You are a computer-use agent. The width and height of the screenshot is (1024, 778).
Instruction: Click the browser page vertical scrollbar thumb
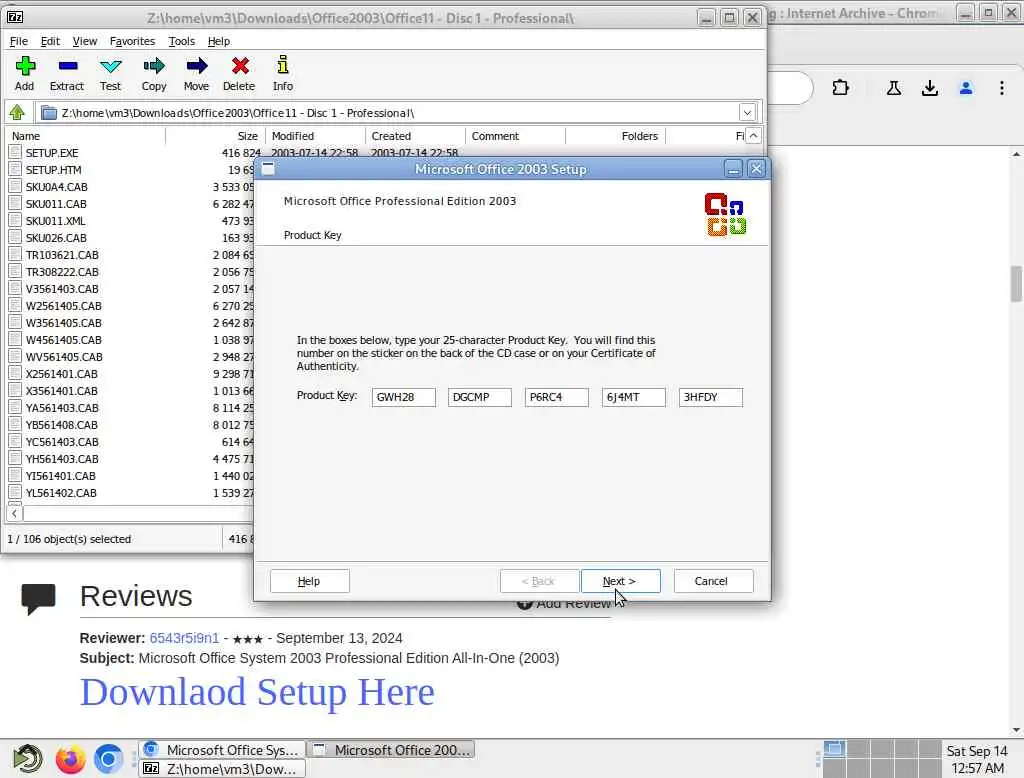(1016, 283)
